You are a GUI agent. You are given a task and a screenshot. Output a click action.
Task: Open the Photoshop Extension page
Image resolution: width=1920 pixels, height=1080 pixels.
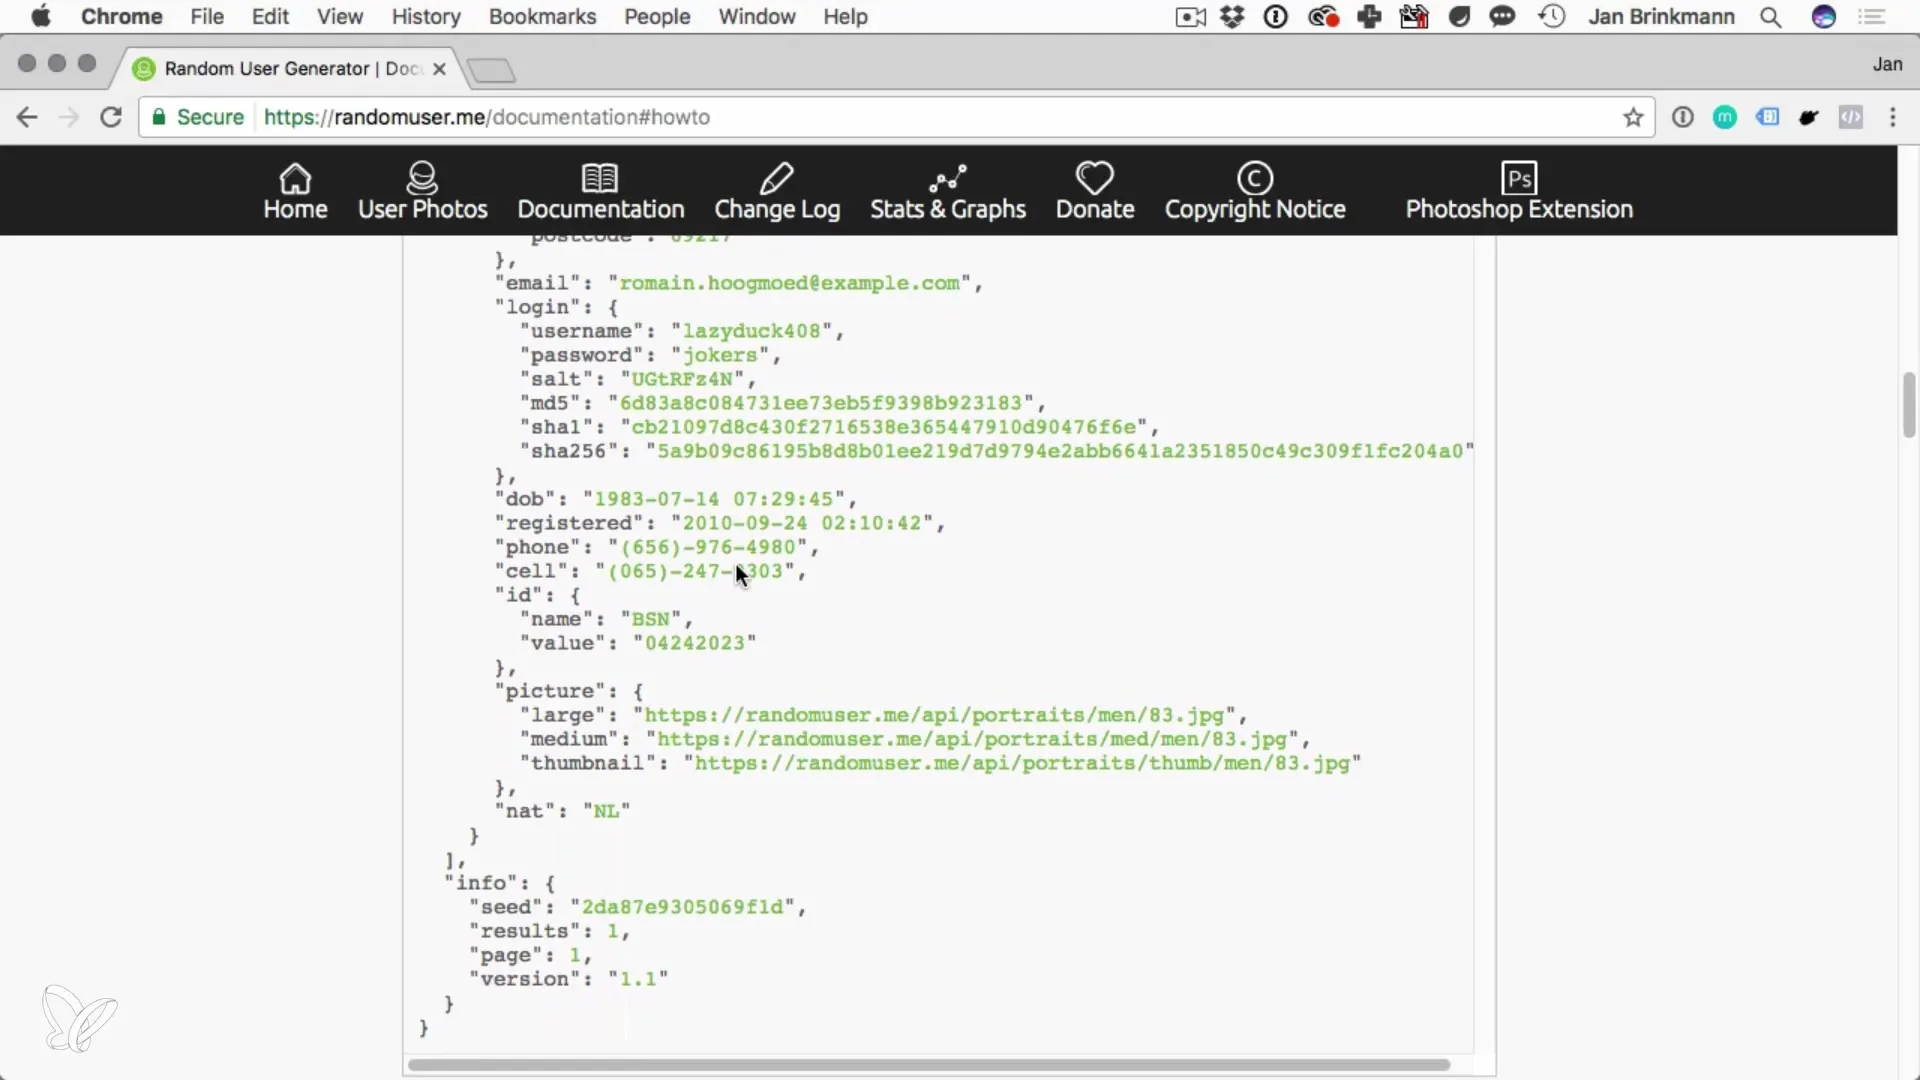click(1519, 191)
